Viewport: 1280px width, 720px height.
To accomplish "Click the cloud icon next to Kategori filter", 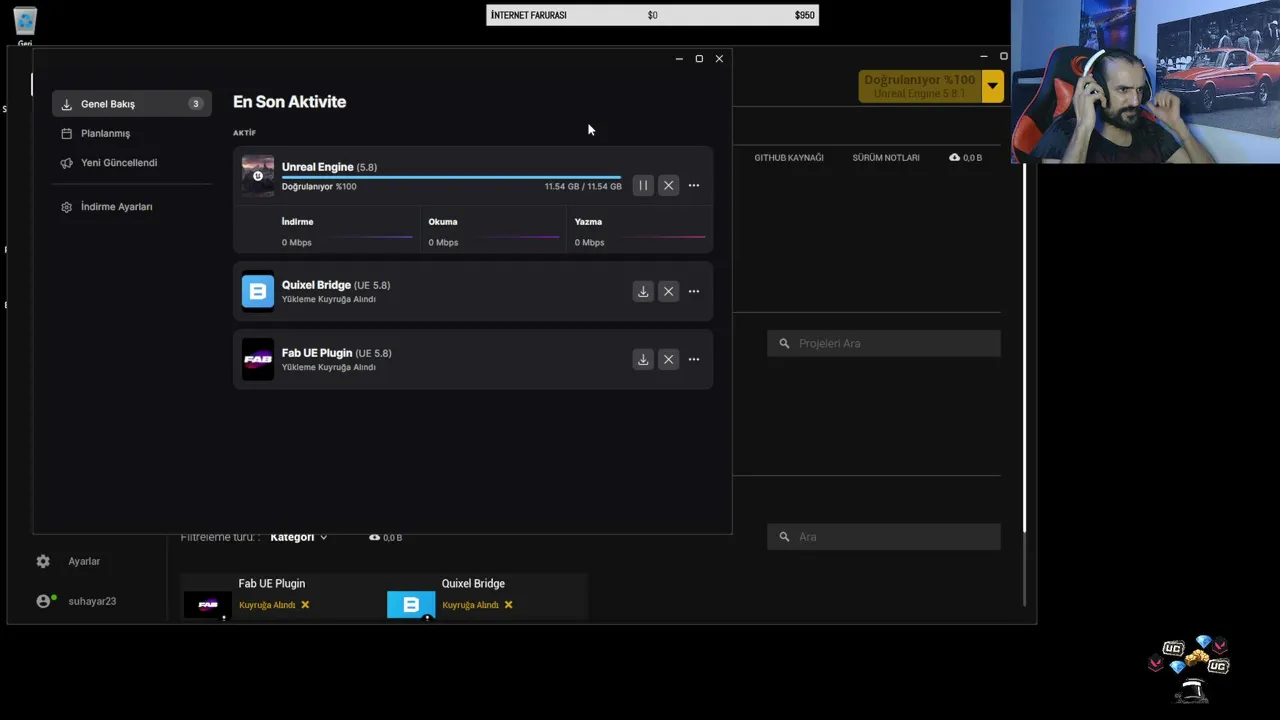I will click(374, 537).
